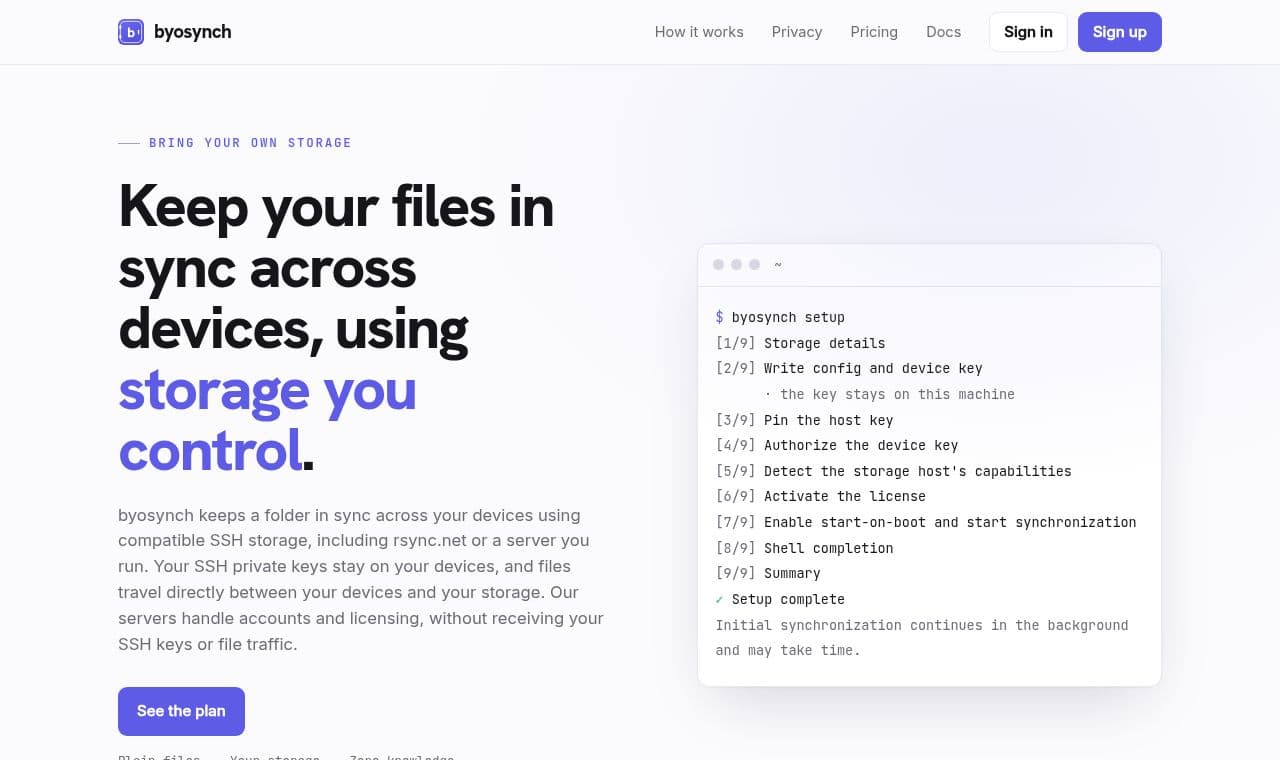This screenshot has height=760, width=1280.
Task: Click step 3/9 Pin the host key
Action: tap(804, 420)
